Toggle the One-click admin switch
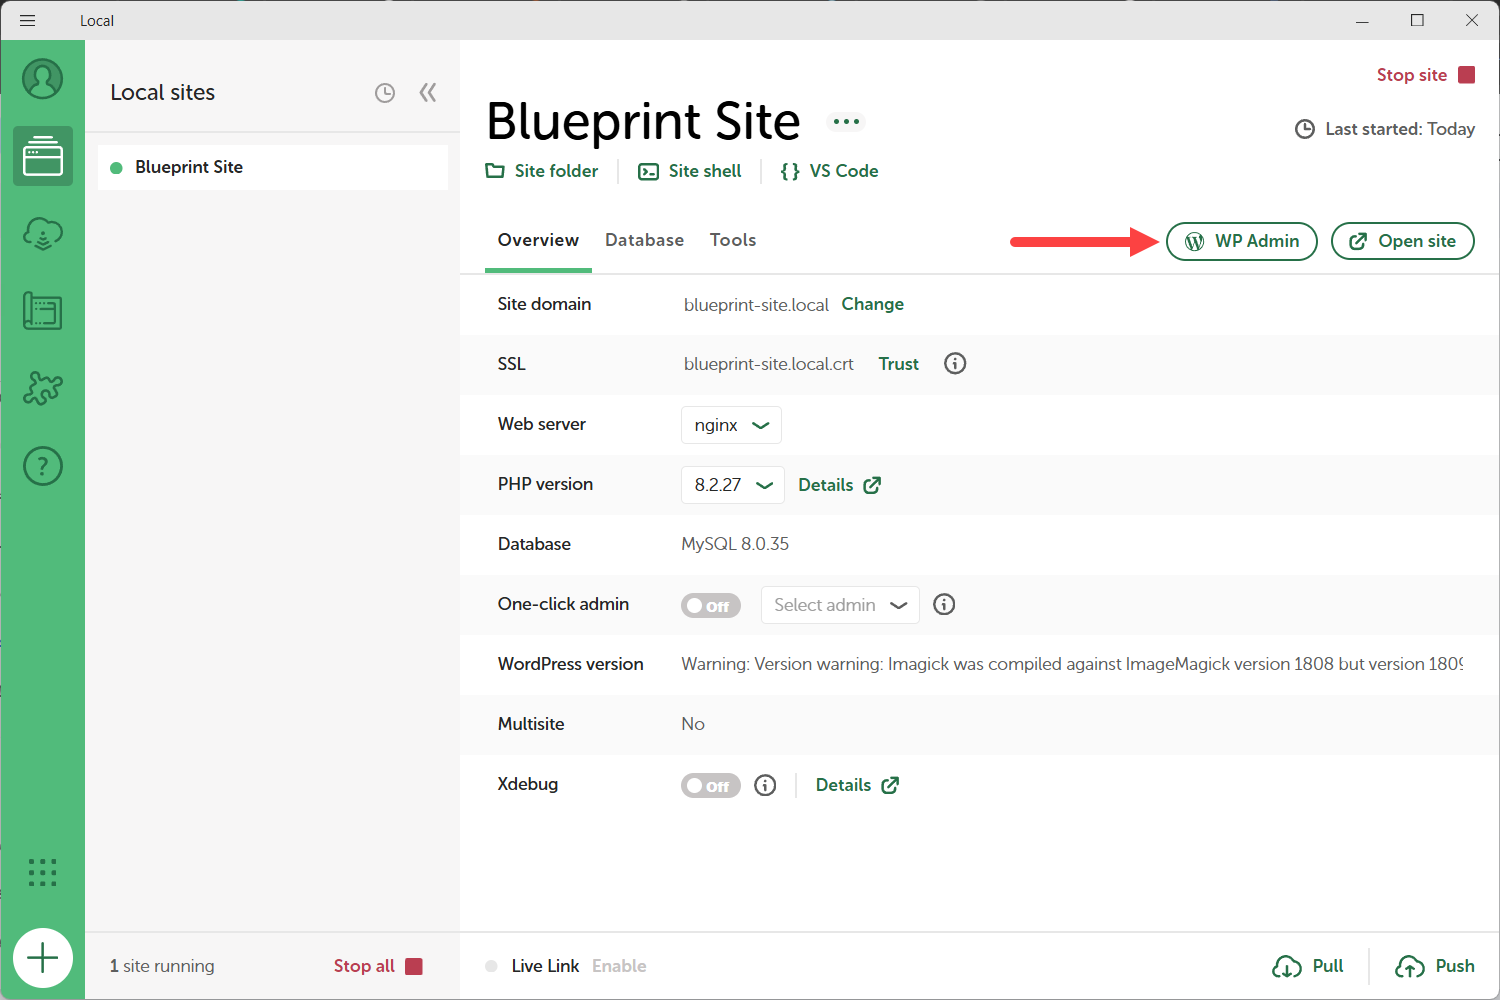The height and width of the screenshot is (1000, 1500). pos(710,606)
